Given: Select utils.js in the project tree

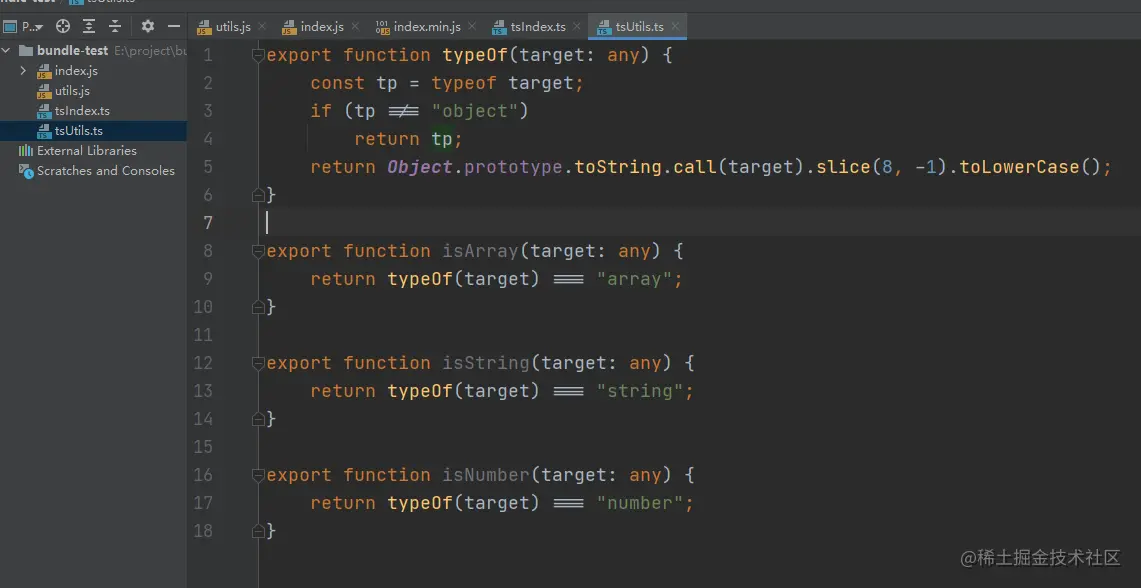Looking at the screenshot, I should point(72,91).
